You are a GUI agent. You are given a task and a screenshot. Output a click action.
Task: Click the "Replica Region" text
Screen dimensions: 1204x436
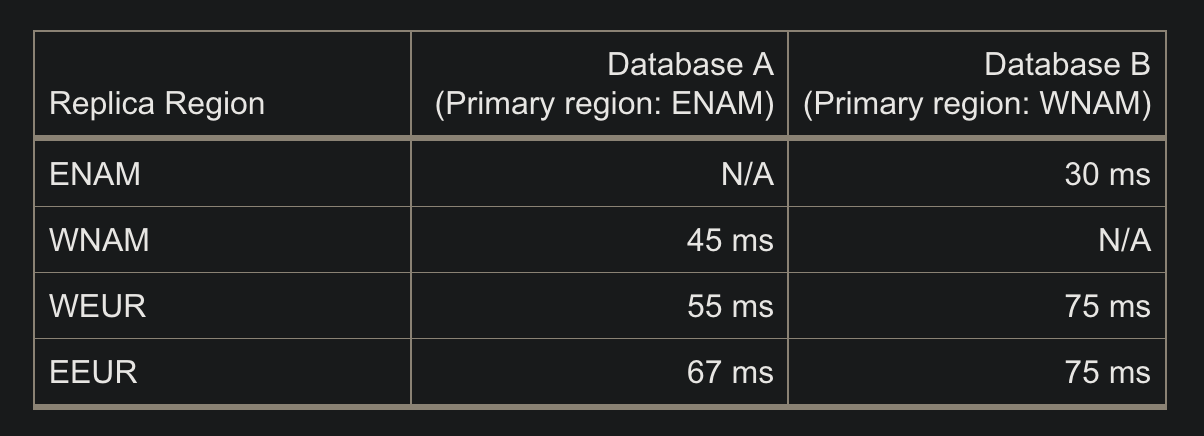157,104
